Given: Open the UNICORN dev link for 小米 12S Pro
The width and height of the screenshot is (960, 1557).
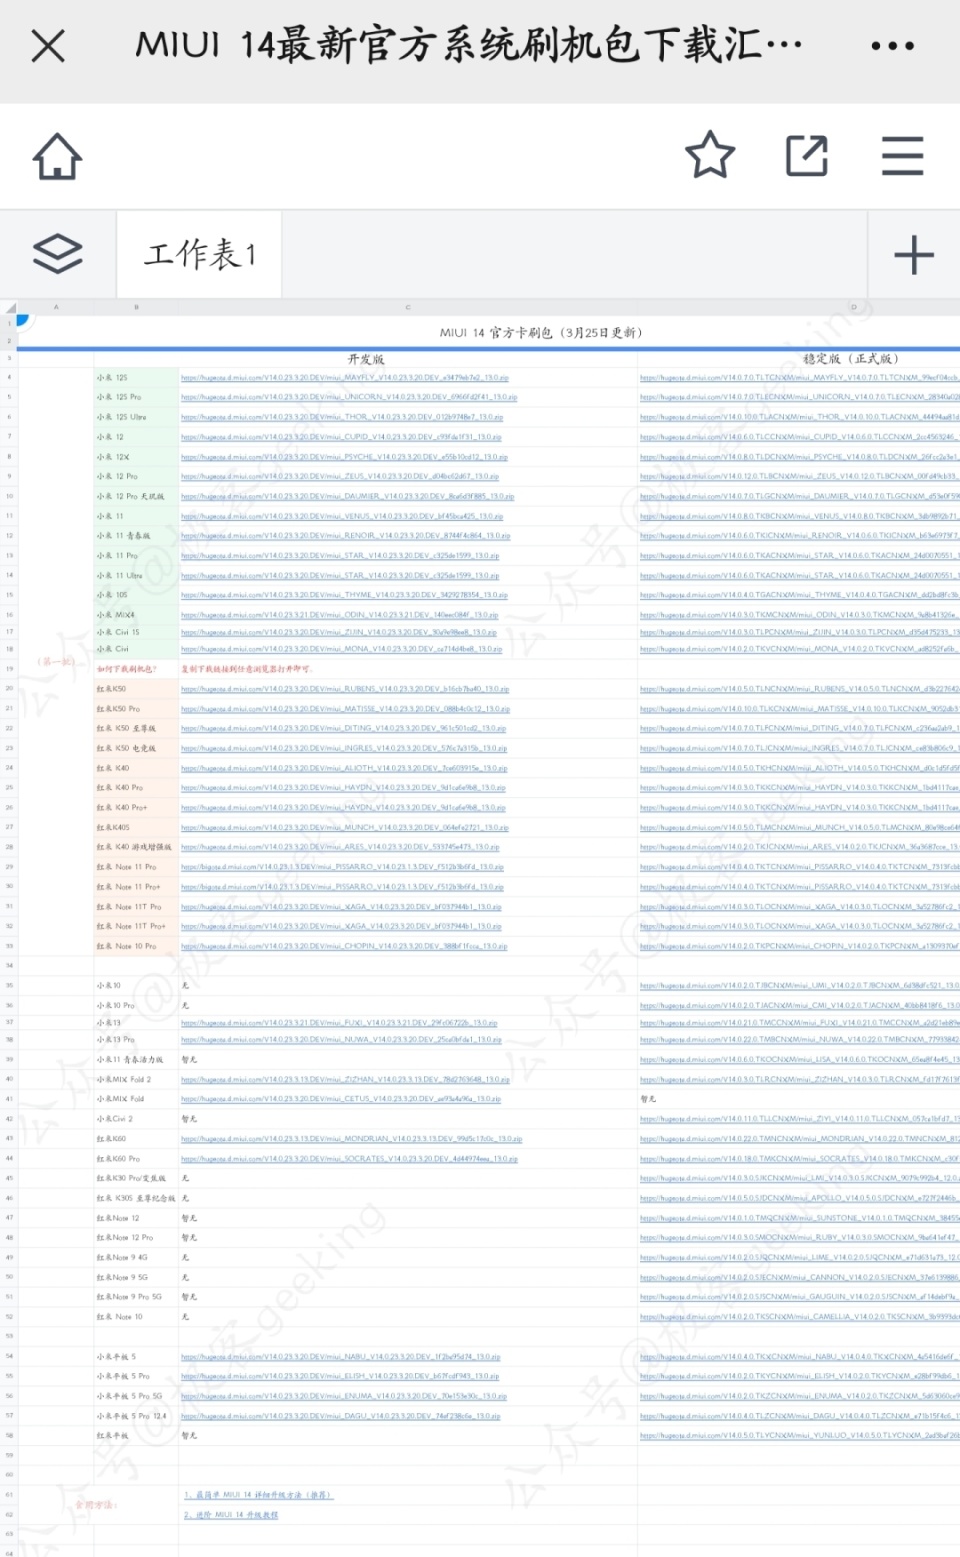Looking at the screenshot, I should [349, 397].
